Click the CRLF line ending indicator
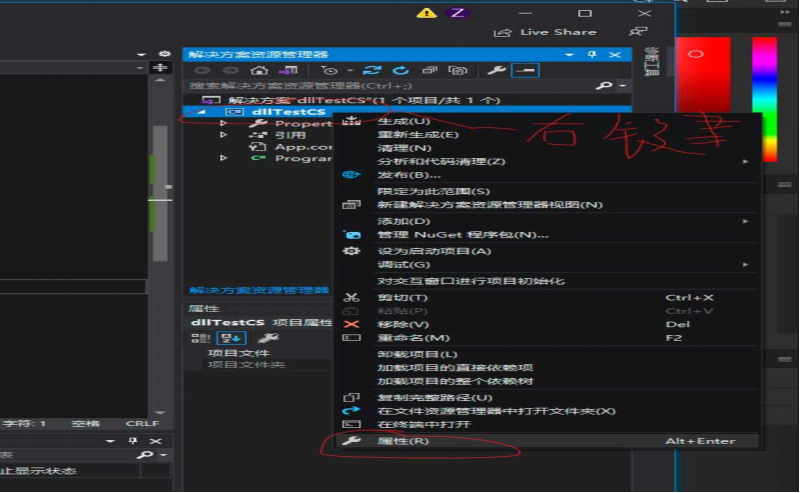This screenshot has width=800, height=493. coord(142,424)
